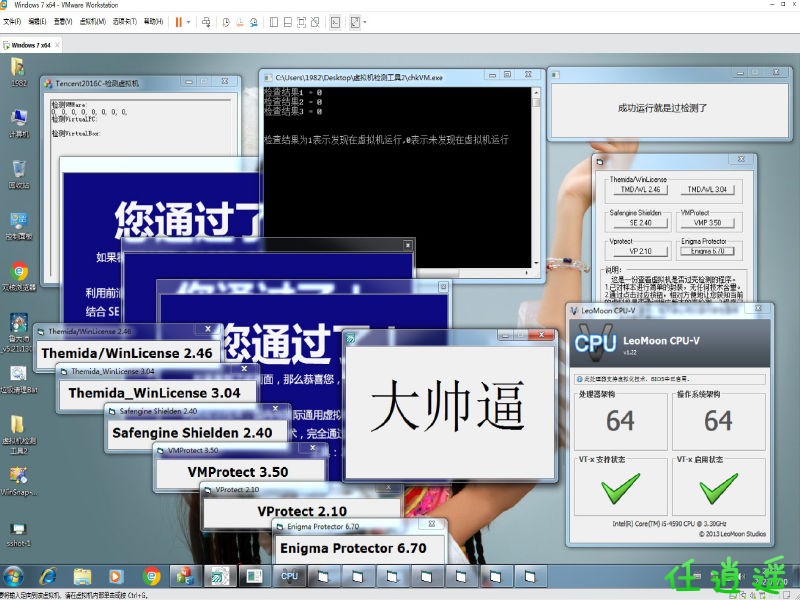Click the VT-x 启用状态 green checkmark

click(x=718, y=489)
